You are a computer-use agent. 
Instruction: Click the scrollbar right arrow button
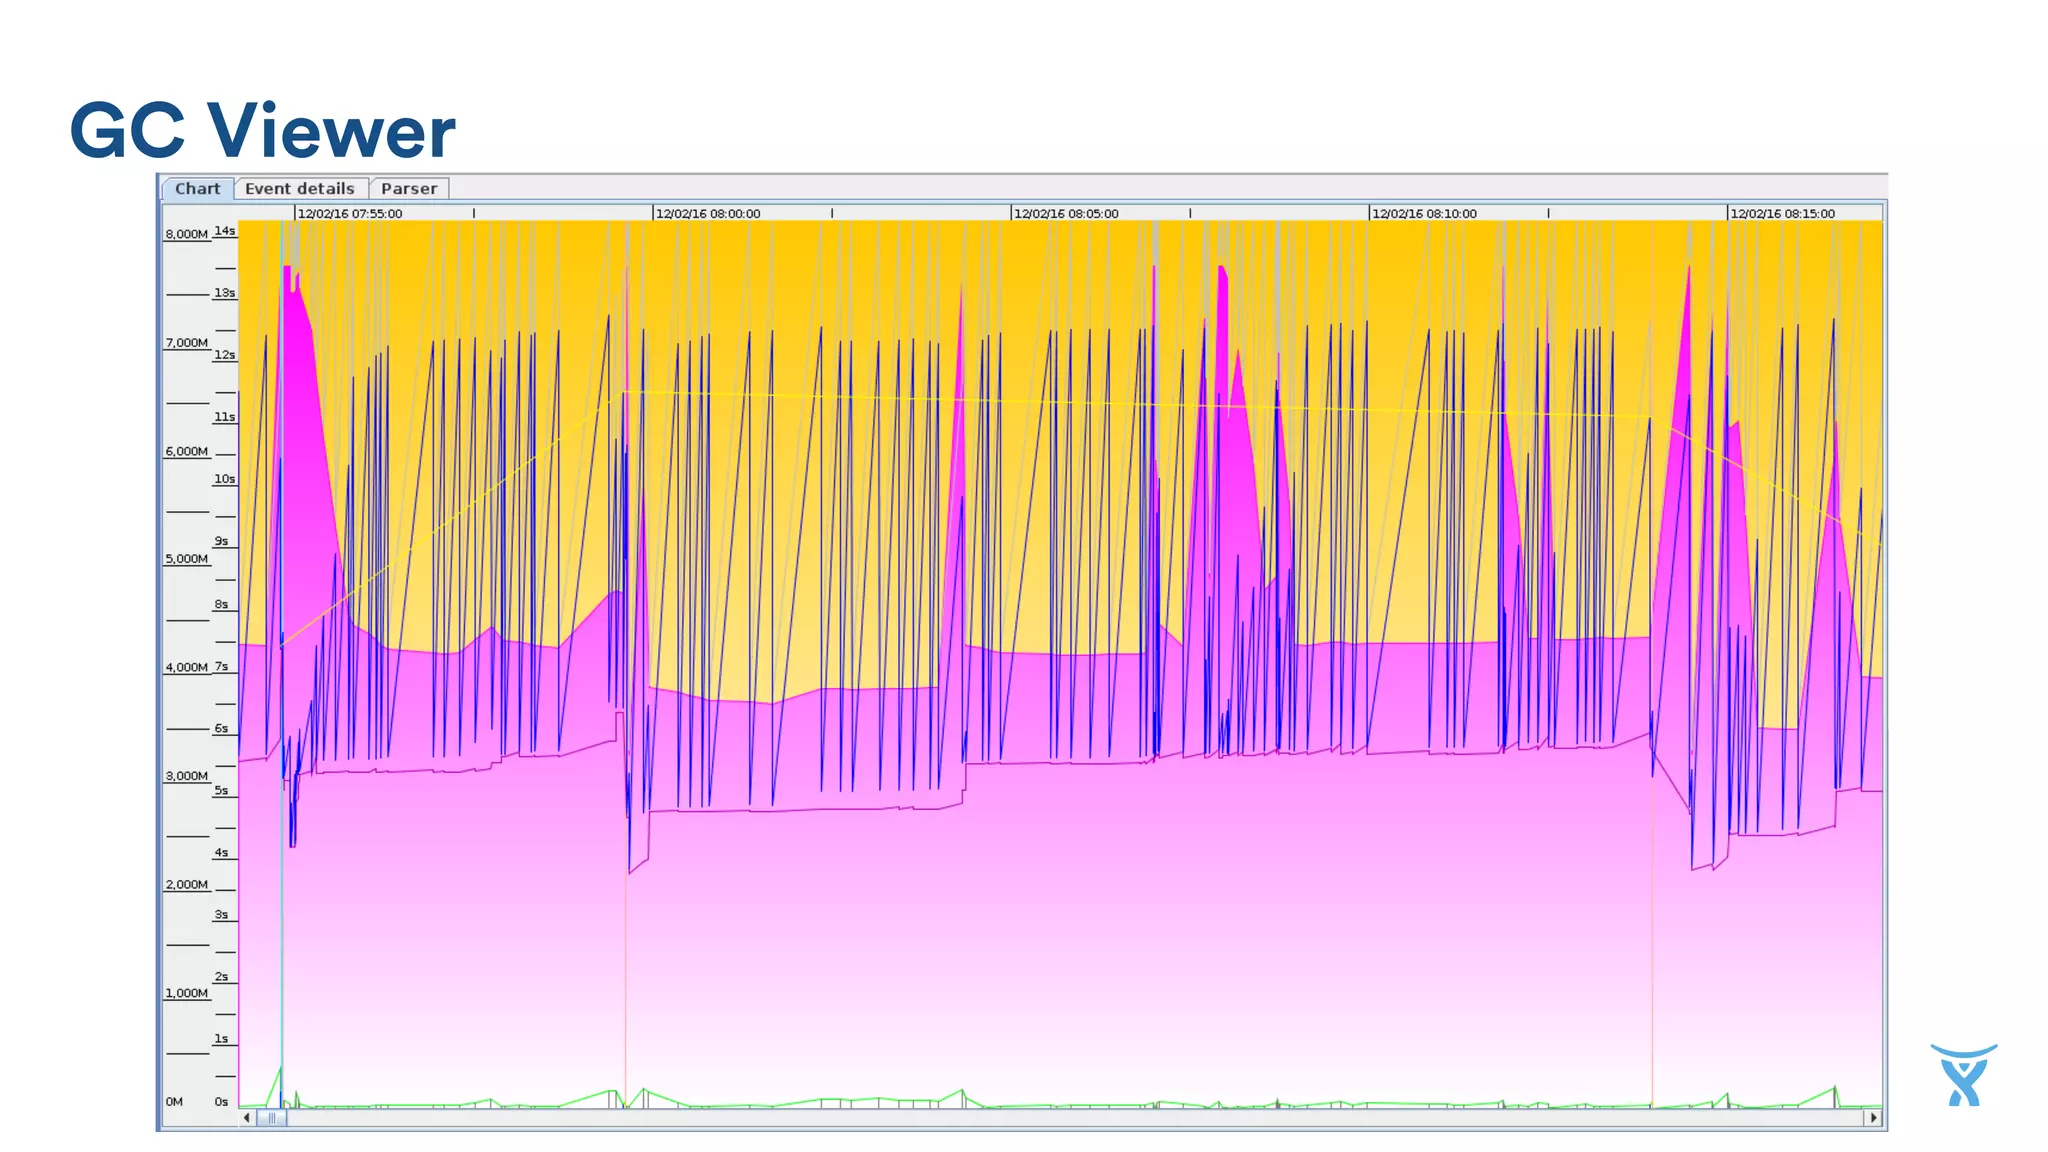coord(1873,1118)
